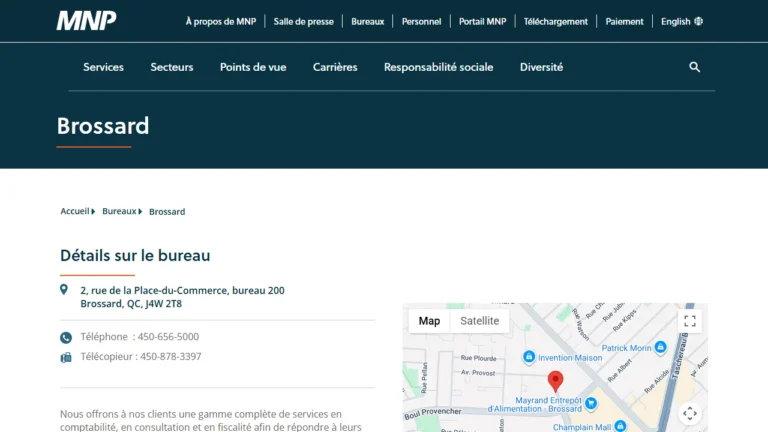The width and height of the screenshot is (768, 432).
Task: Open Points de vue menu
Action: 253,67
